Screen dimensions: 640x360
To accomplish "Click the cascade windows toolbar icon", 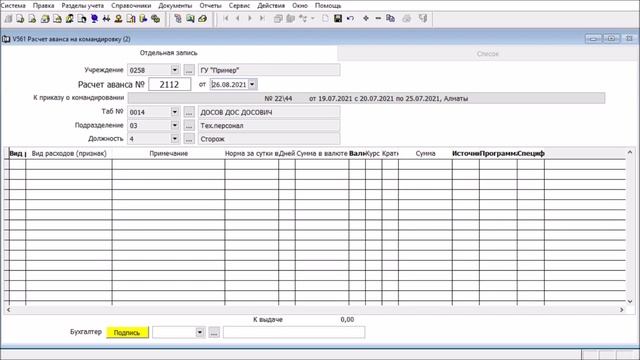I will click(278, 18).
